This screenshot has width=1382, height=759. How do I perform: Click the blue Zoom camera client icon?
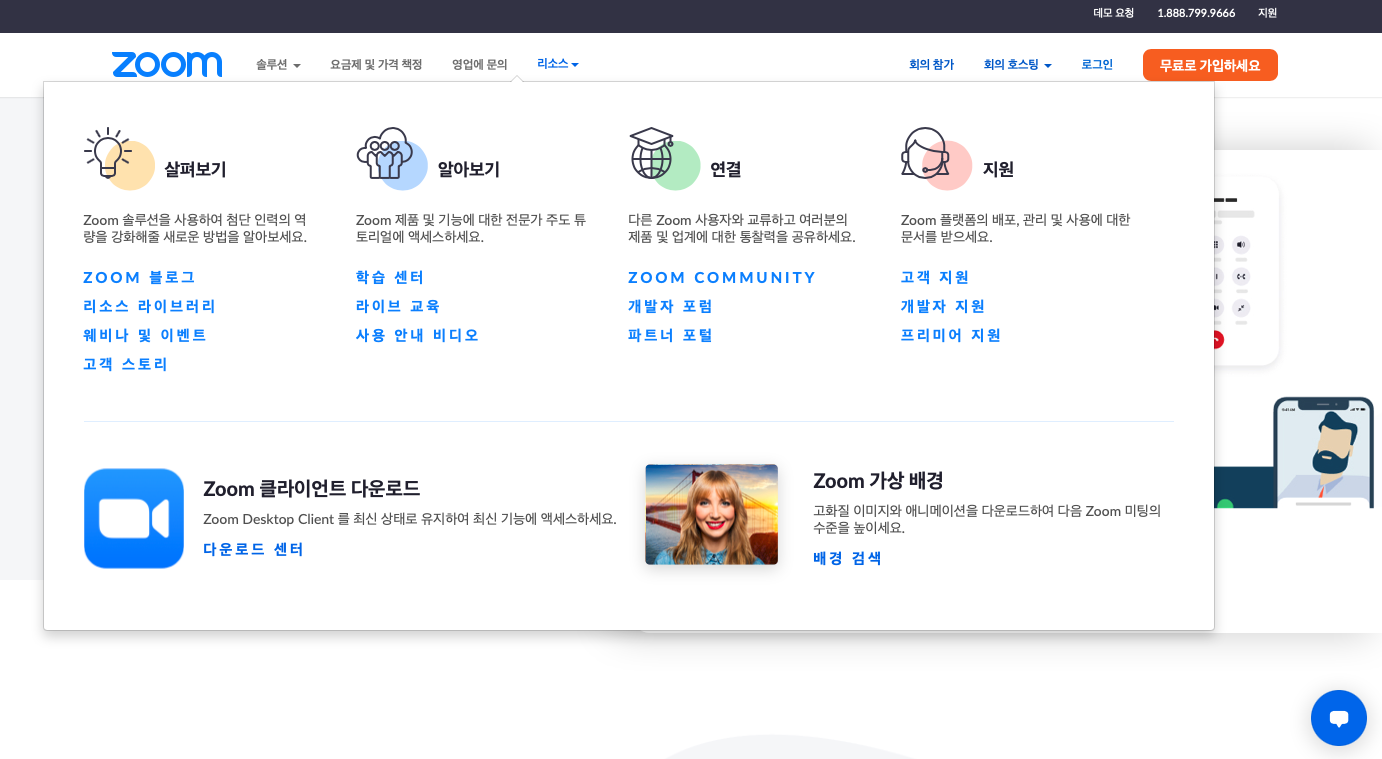point(134,518)
